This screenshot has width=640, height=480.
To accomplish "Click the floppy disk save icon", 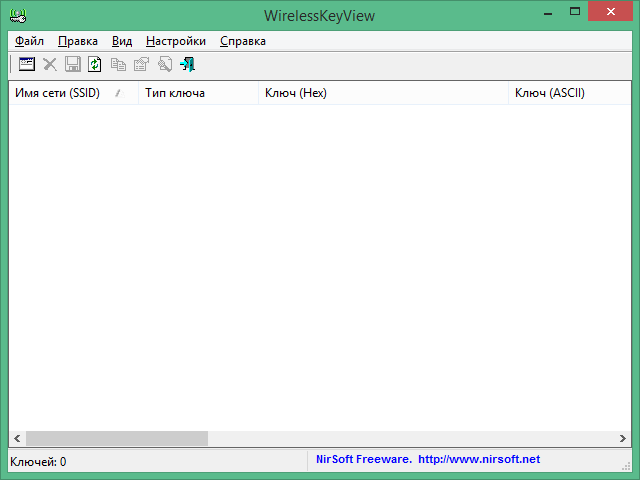I will (x=73, y=64).
